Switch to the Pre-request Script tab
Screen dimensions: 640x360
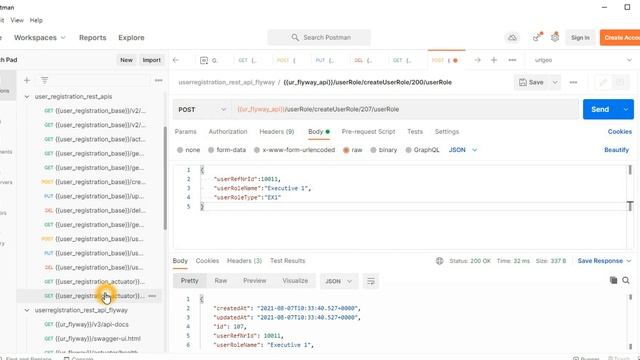click(368, 132)
